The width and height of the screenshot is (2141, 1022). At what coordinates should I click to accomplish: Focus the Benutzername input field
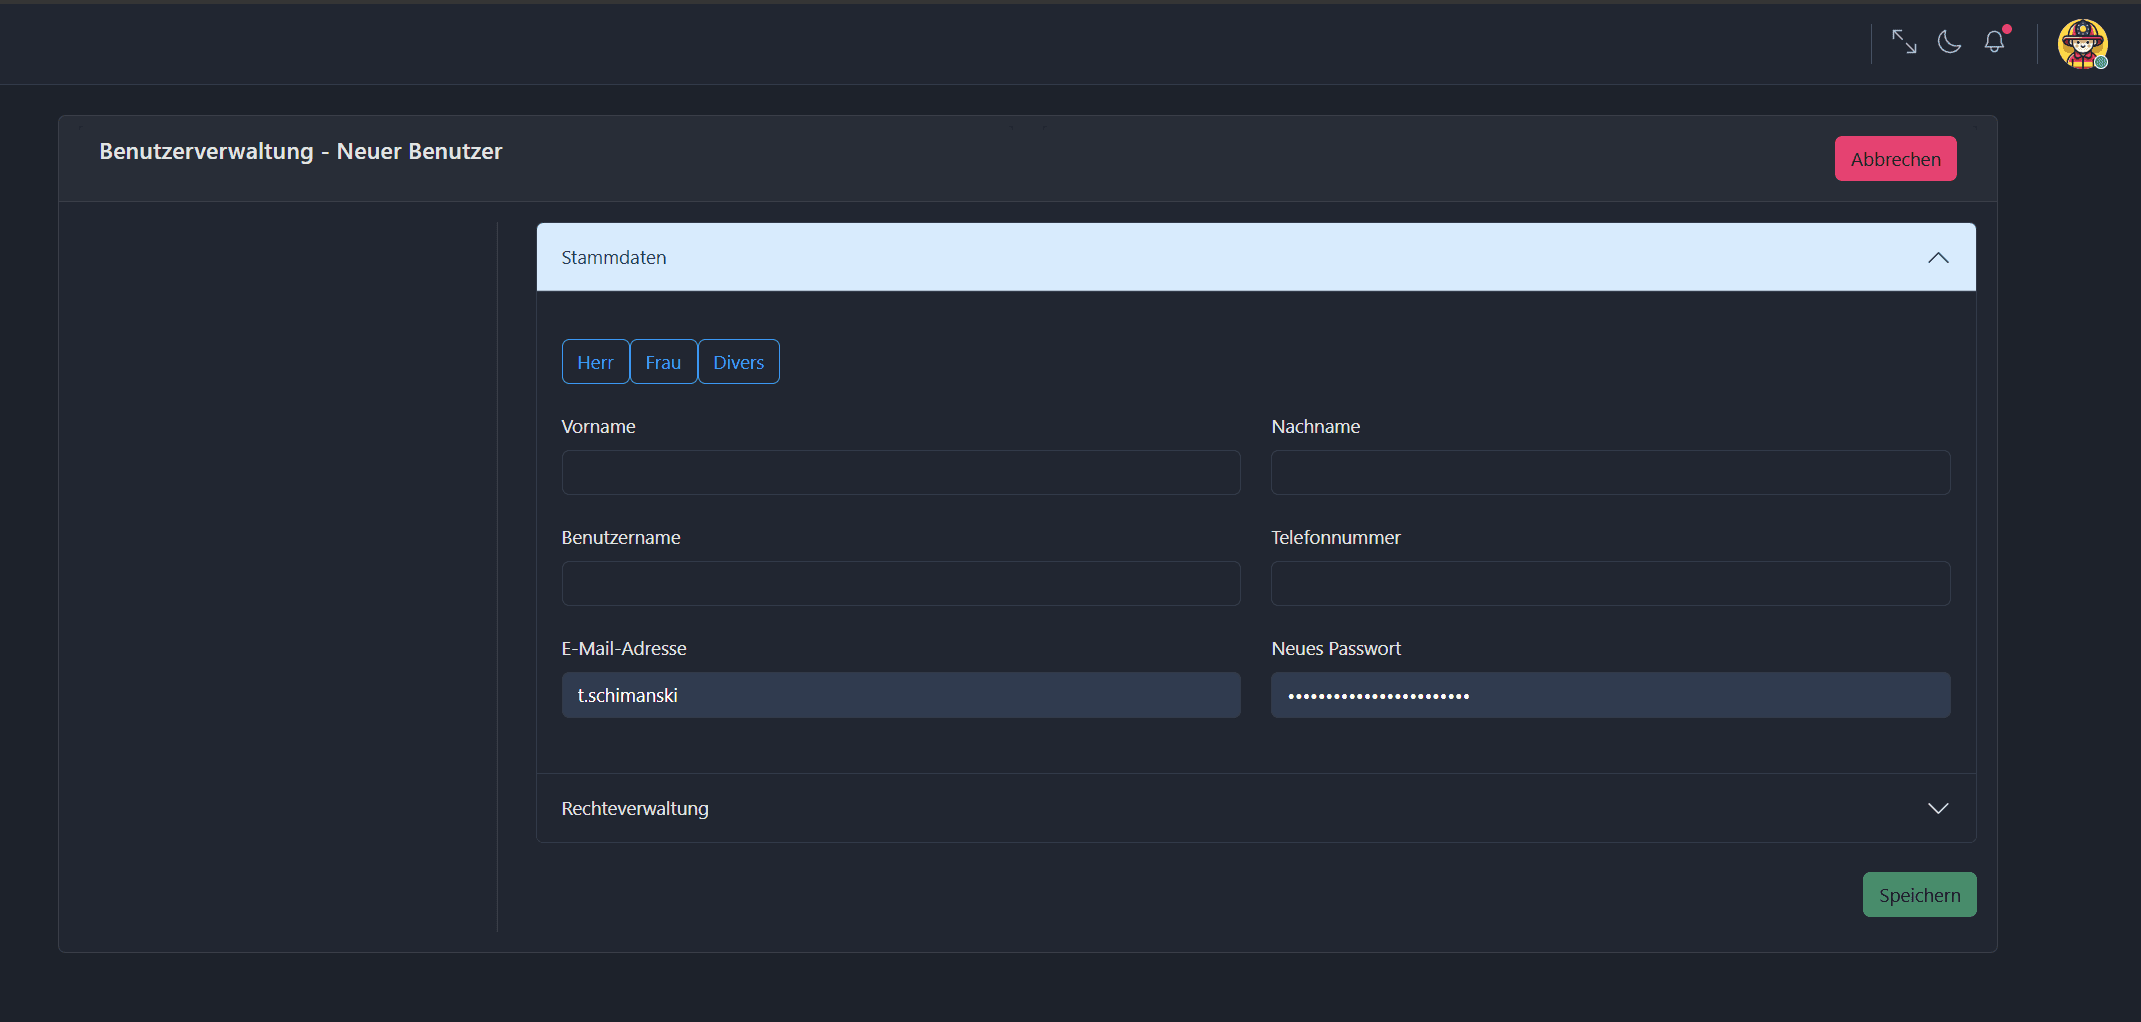pos(900,583)
